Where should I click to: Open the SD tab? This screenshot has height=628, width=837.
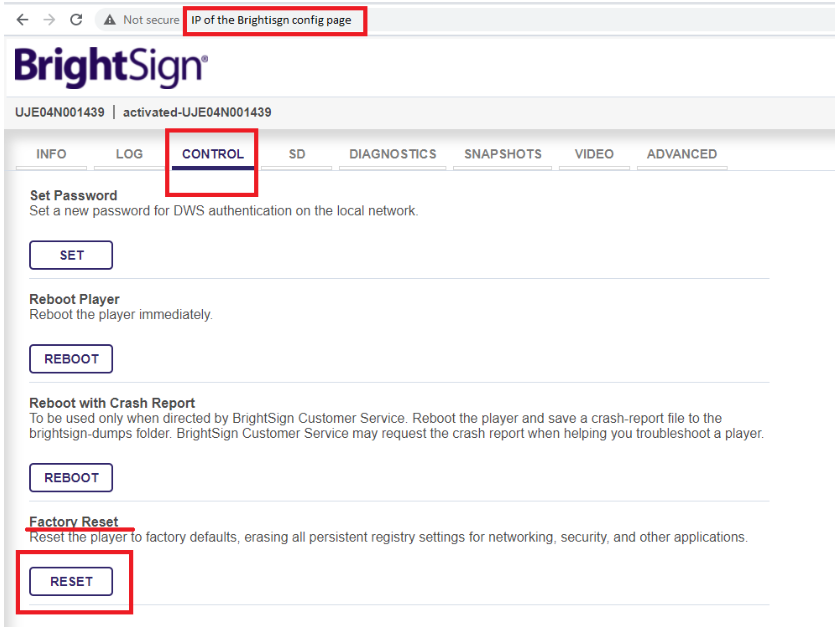coord(297,154)
